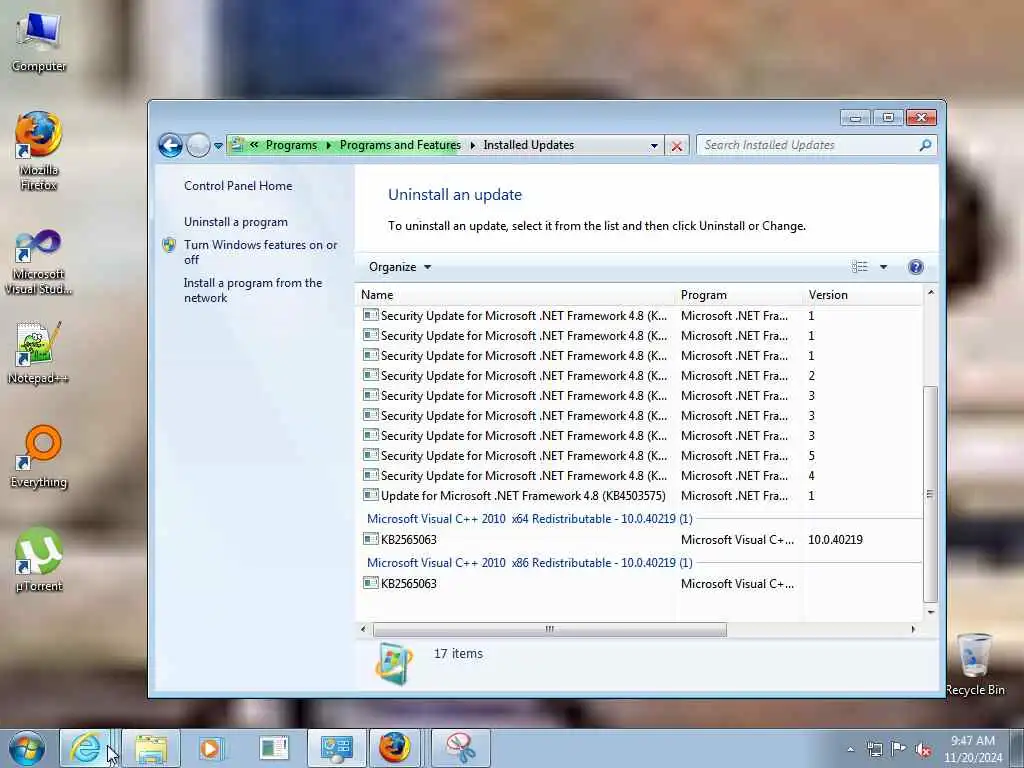Open the Computer desktop icon
Viewport: 1024px width, 768px height.
point(38,40)
